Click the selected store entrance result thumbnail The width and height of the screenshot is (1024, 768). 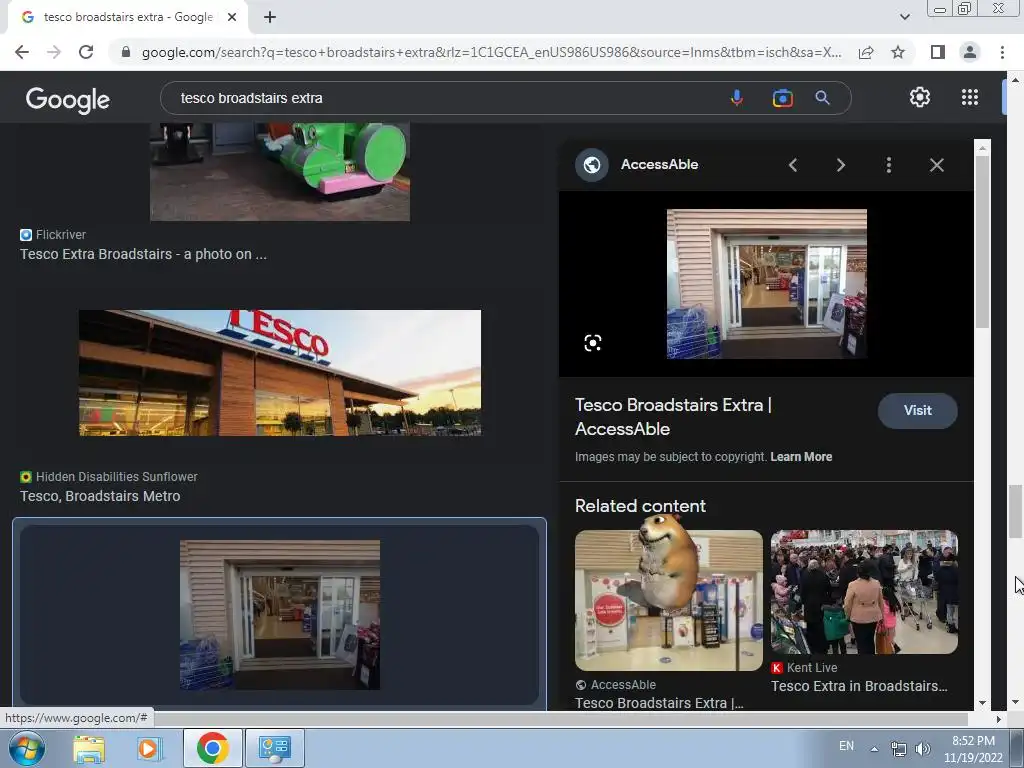[280, 615]
